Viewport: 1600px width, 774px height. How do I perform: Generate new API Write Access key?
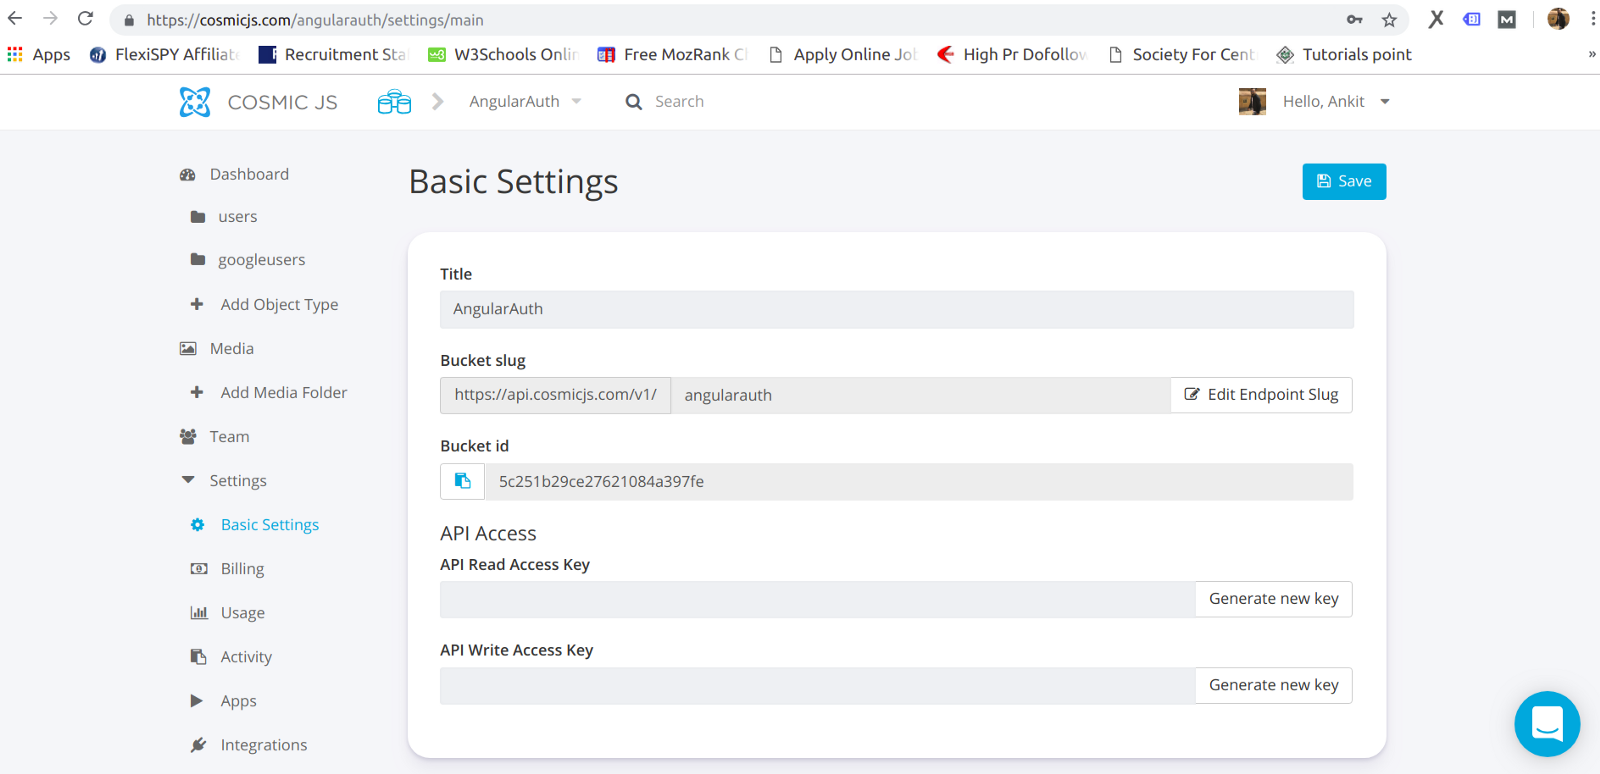[x=1273, y=685]
